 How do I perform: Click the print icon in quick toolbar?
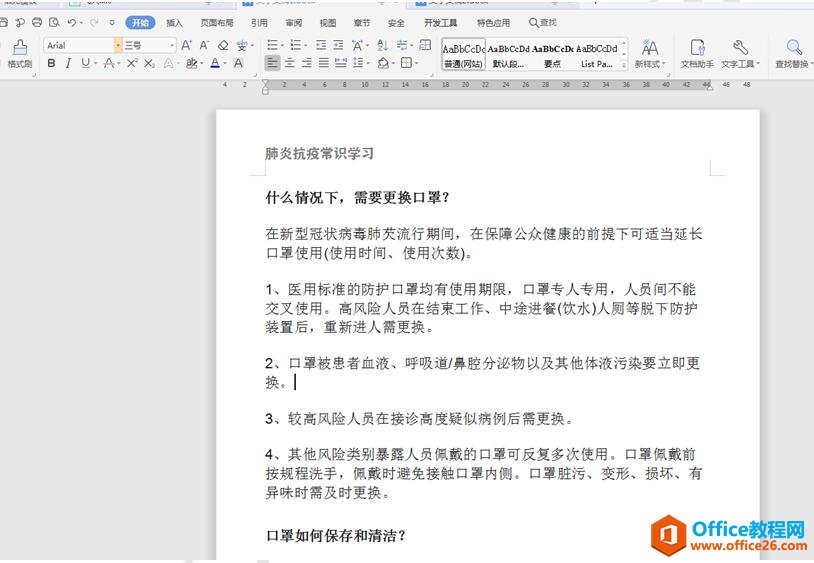(x=37, y=22)
